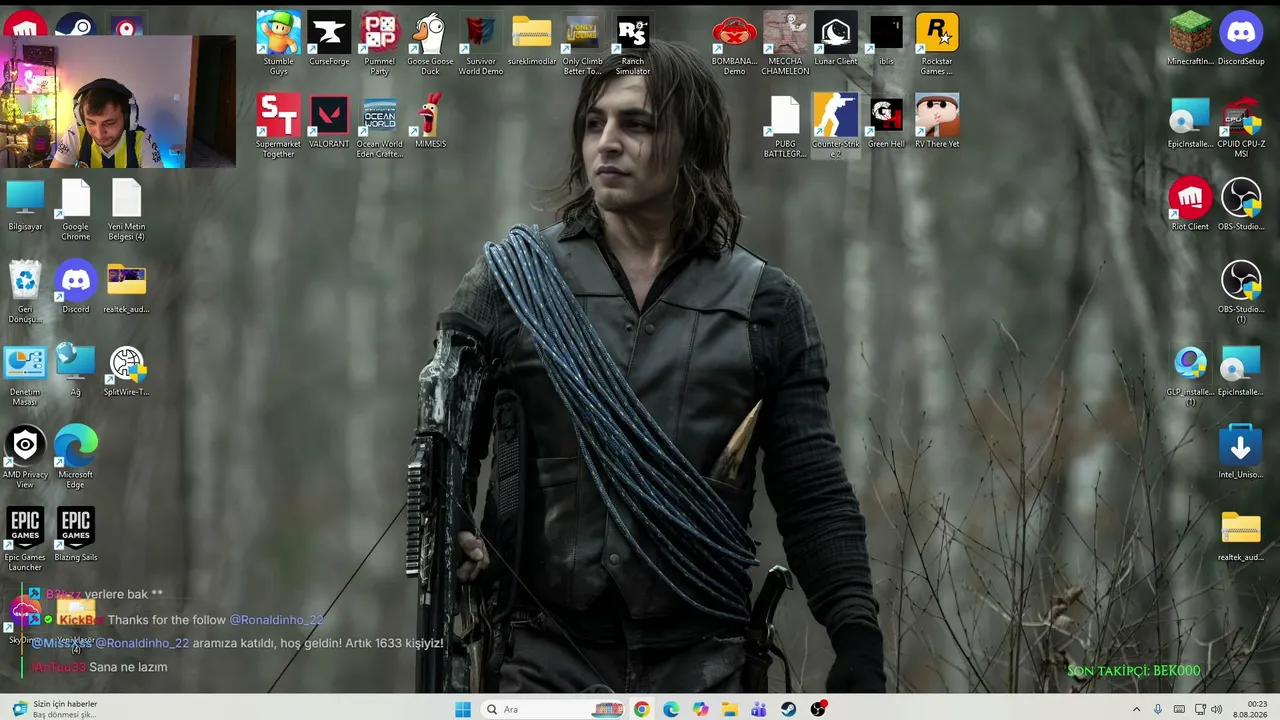Click the microphone icon in the system tray
Viewport: 1280px width, 720px height.
click(x=1158, y=709)
